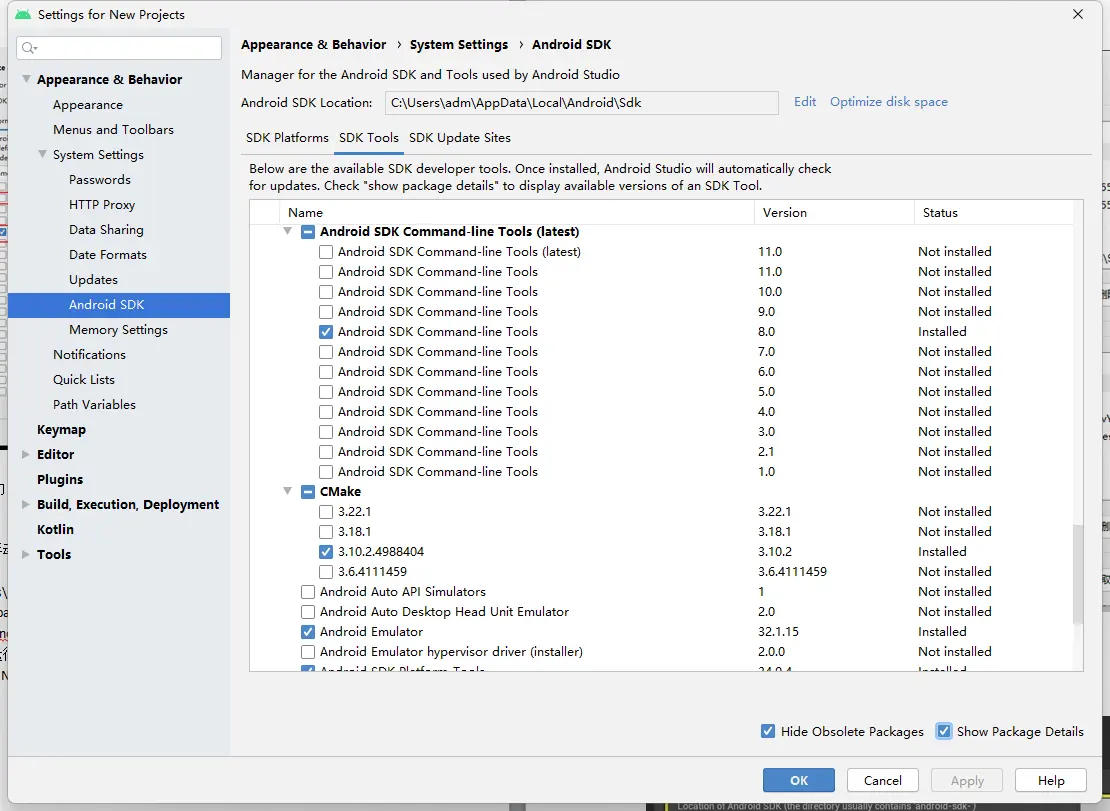Image resolution: width=1110 pixels, height=811 pixels.
Task: Click Optimize disk space link
Action: coord(888,102)
